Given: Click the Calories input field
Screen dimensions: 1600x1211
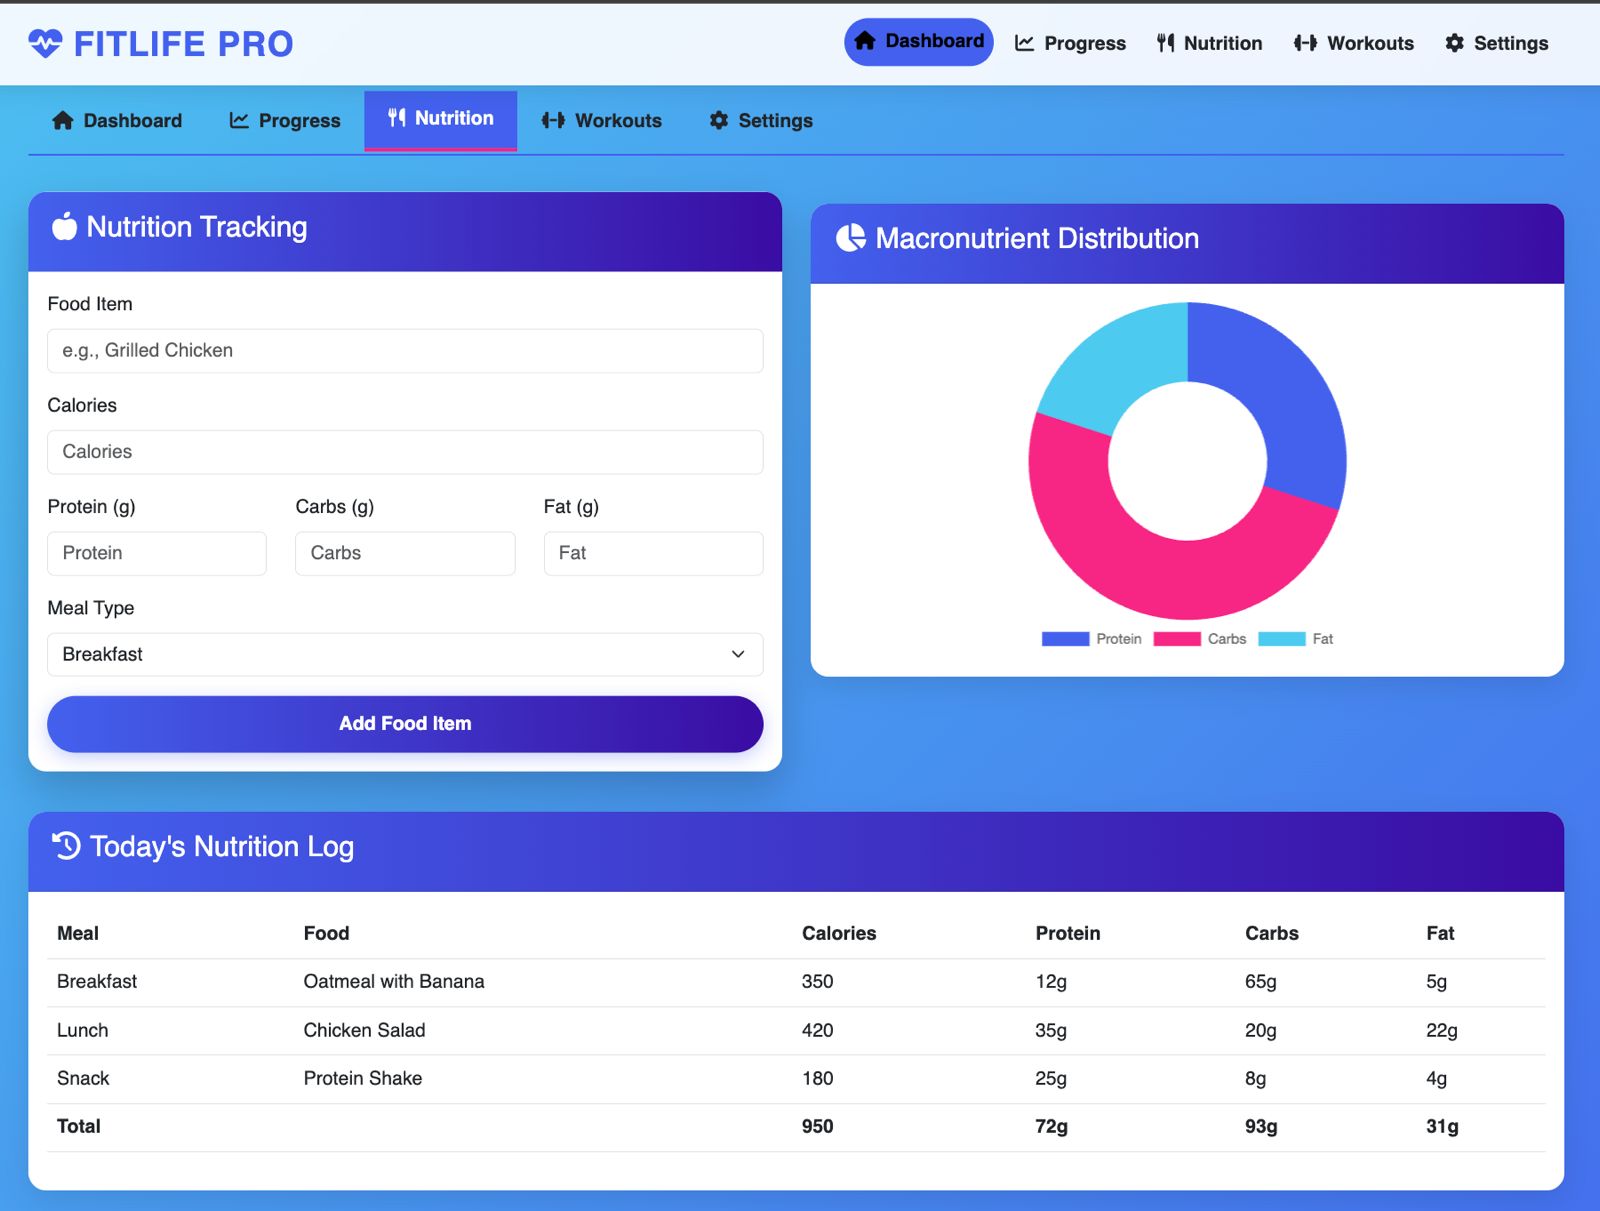Looking at the screenshot, I should 405,452.
